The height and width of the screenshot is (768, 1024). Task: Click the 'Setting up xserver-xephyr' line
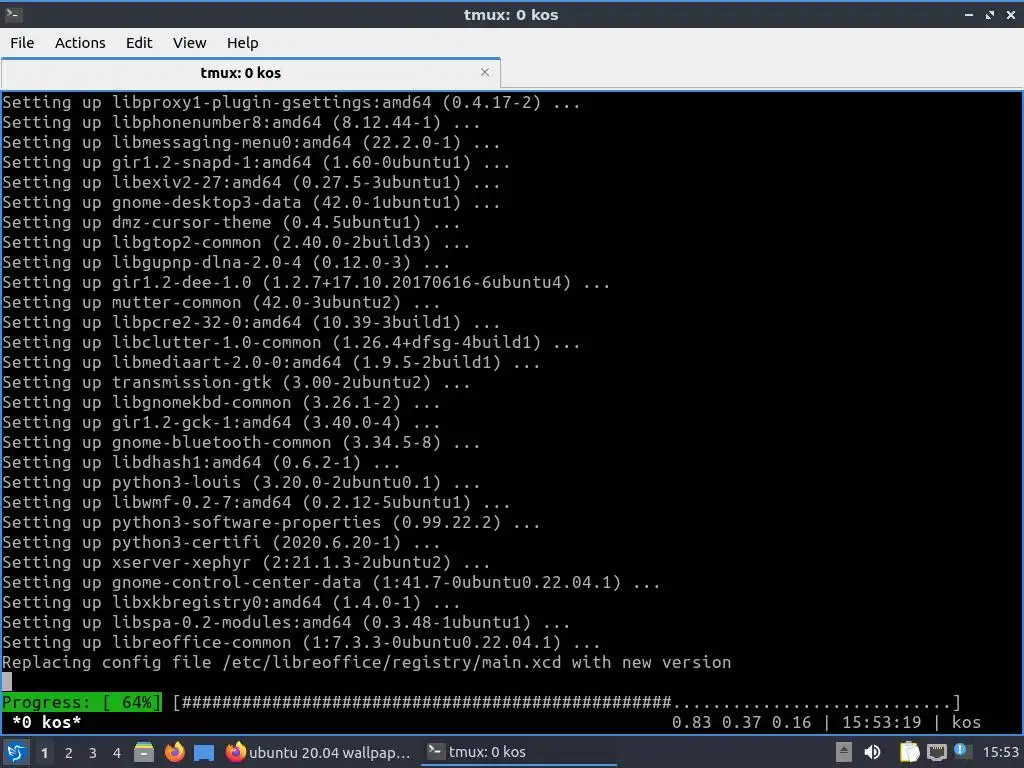246,562
